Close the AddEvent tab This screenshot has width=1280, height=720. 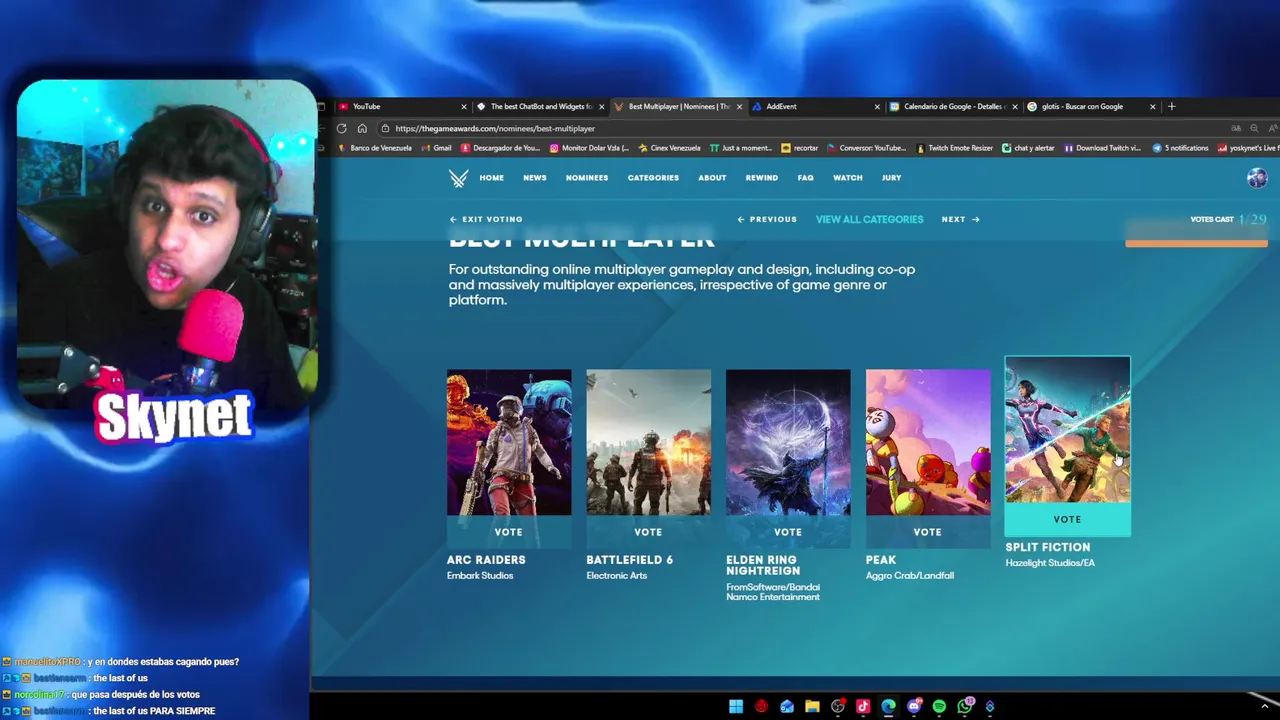[877, 106]
